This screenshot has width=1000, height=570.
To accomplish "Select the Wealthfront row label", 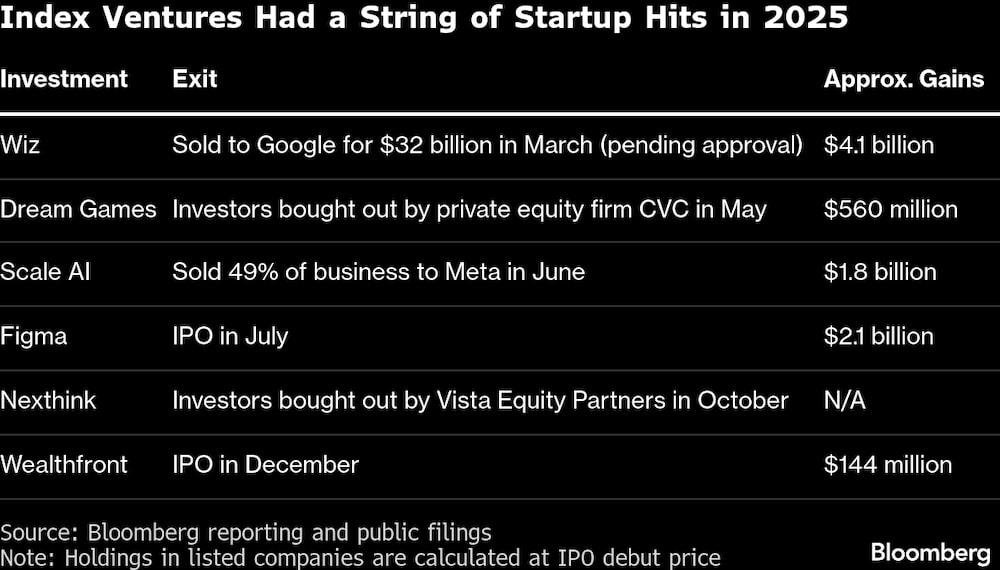I will point(64,464).
